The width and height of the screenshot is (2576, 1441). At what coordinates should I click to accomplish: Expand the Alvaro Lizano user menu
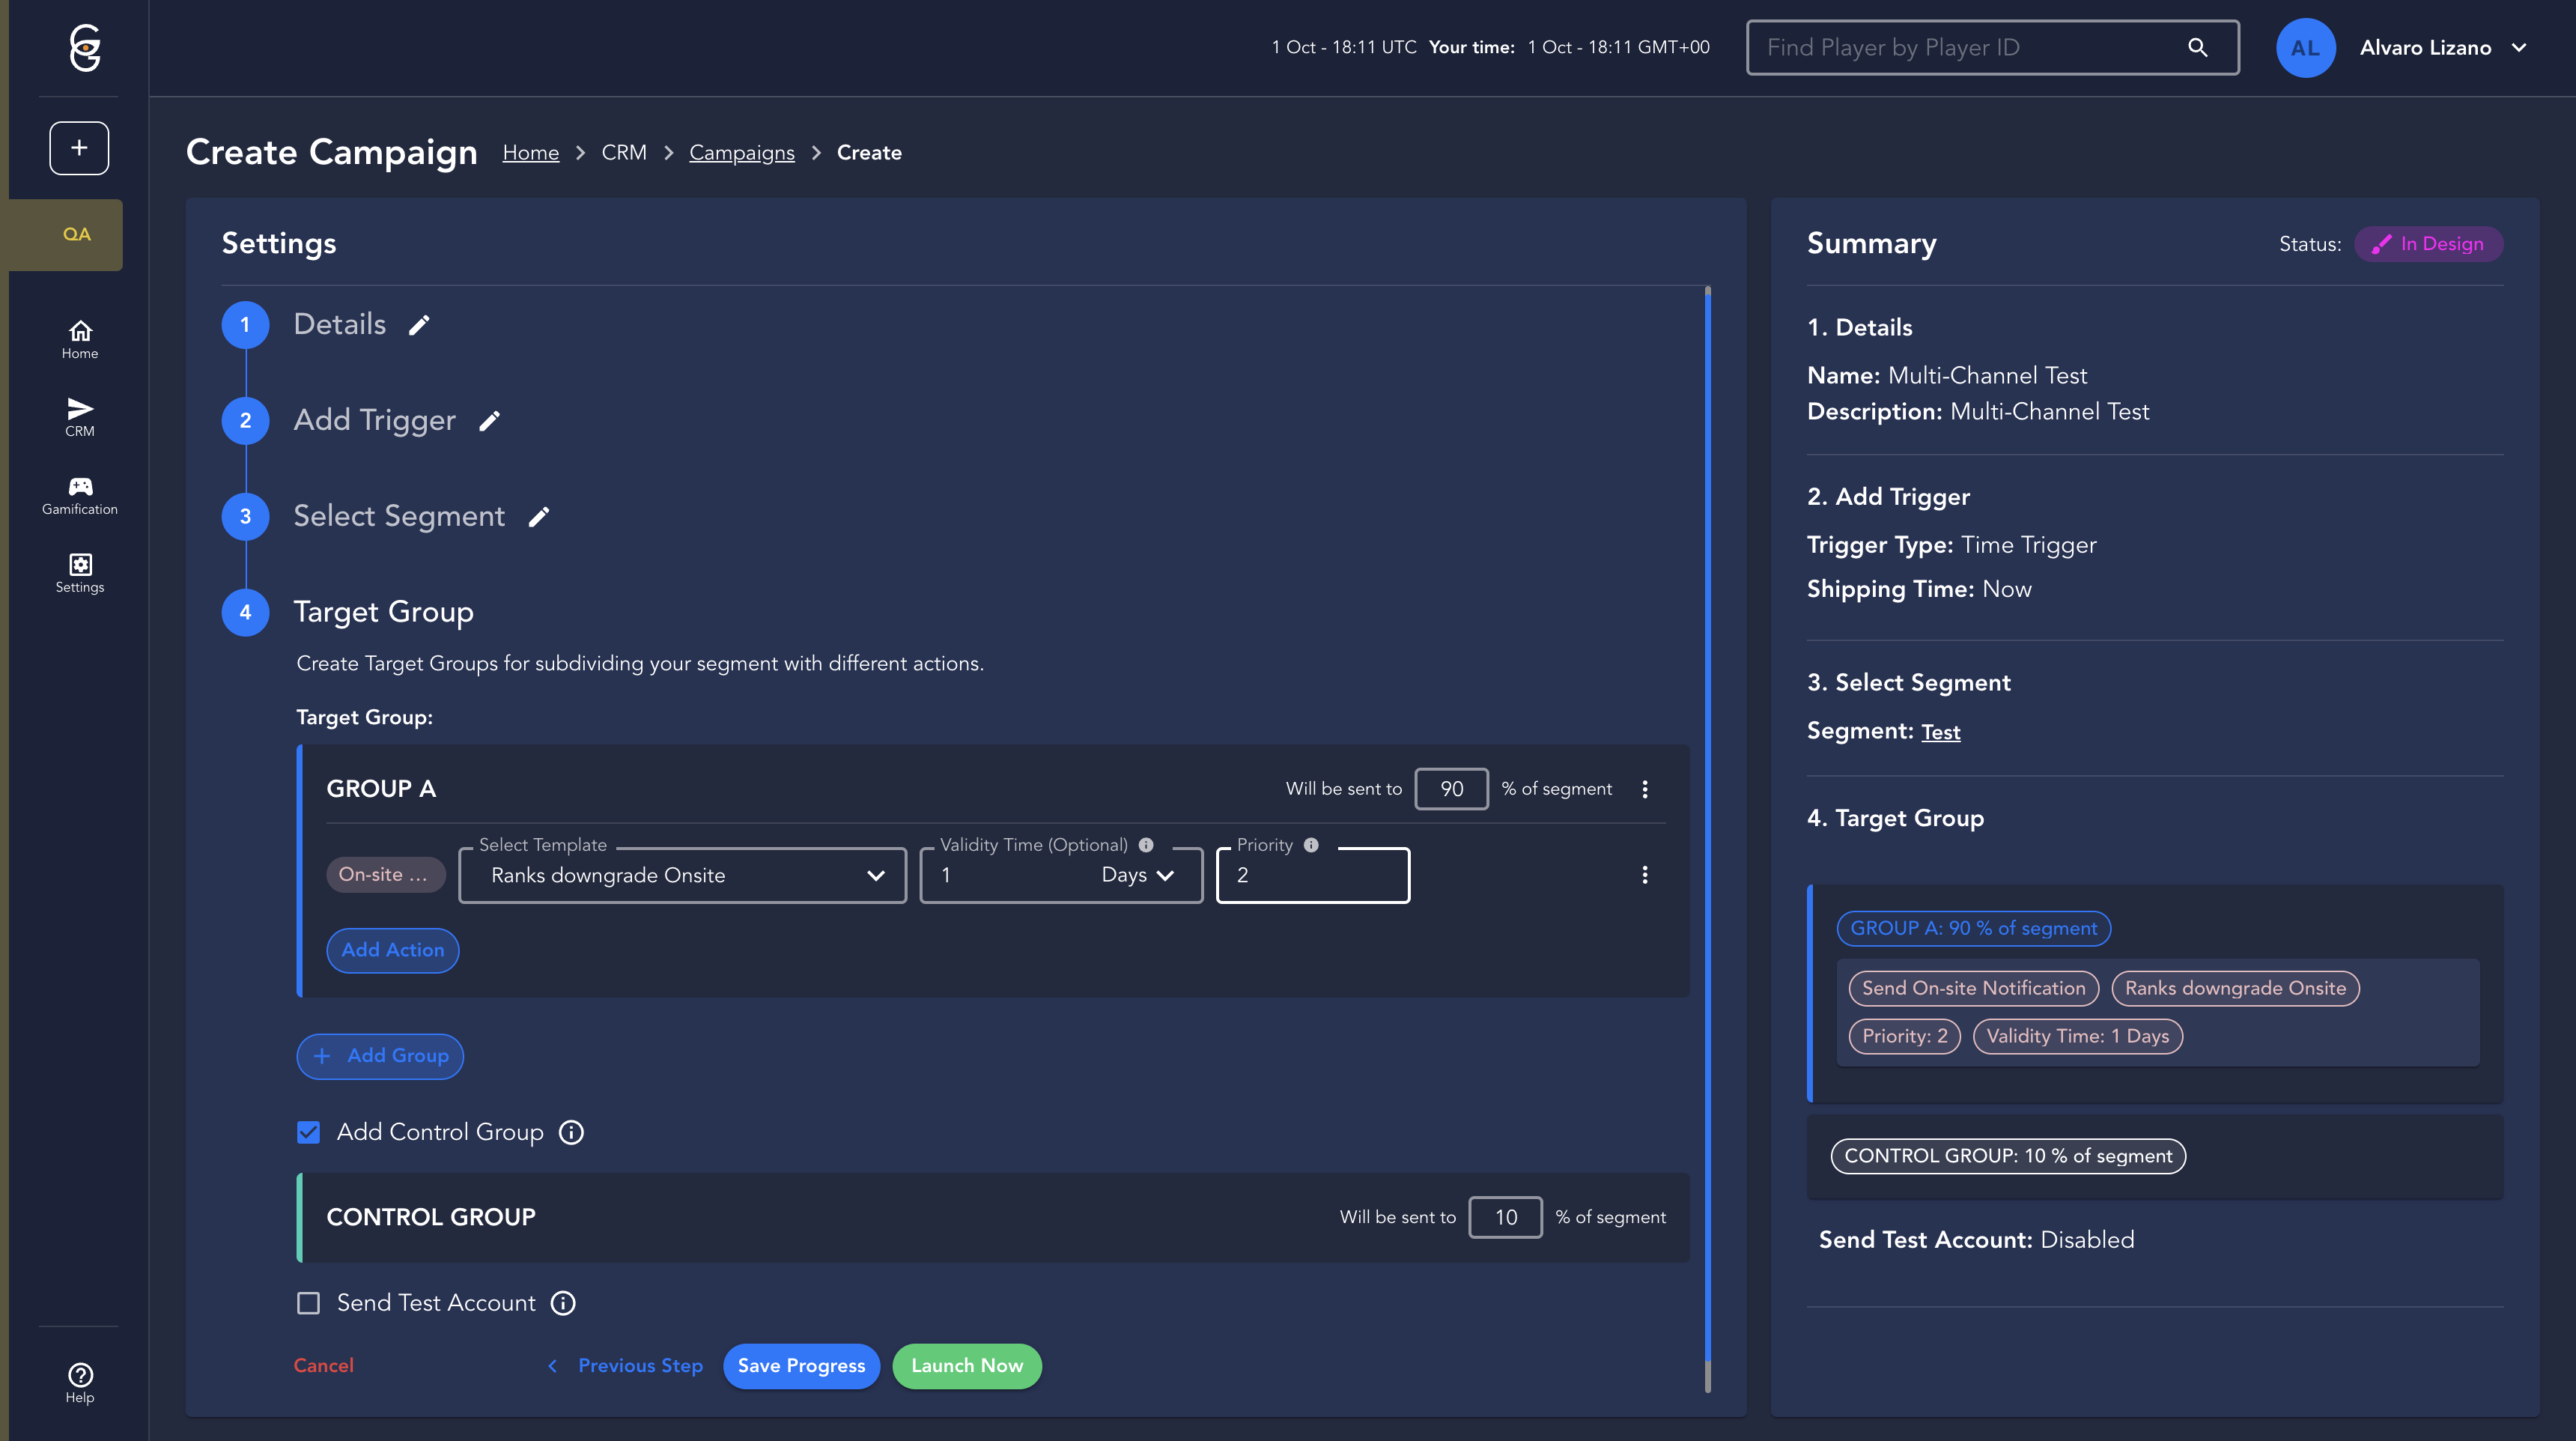coord(2519,47)
